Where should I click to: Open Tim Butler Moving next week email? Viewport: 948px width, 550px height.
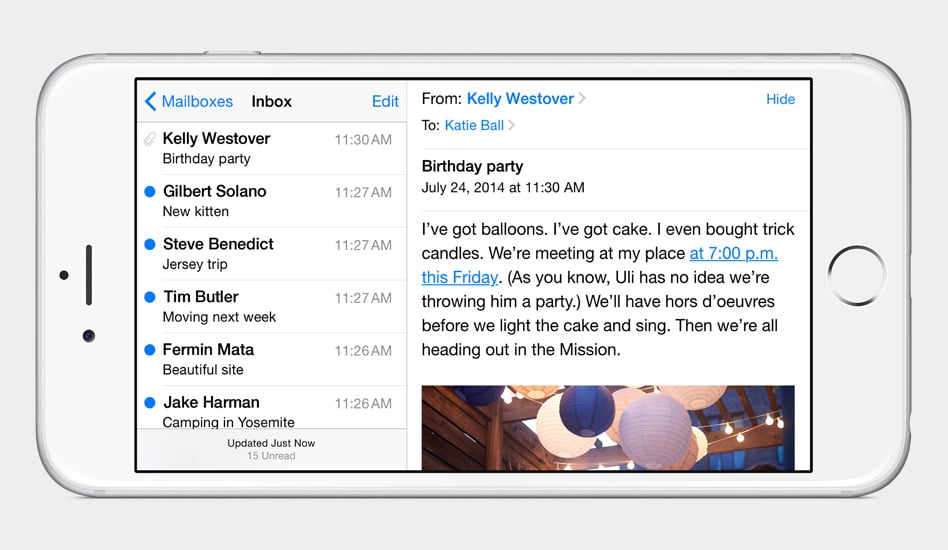pyautogui.click(x=272, y=306)
